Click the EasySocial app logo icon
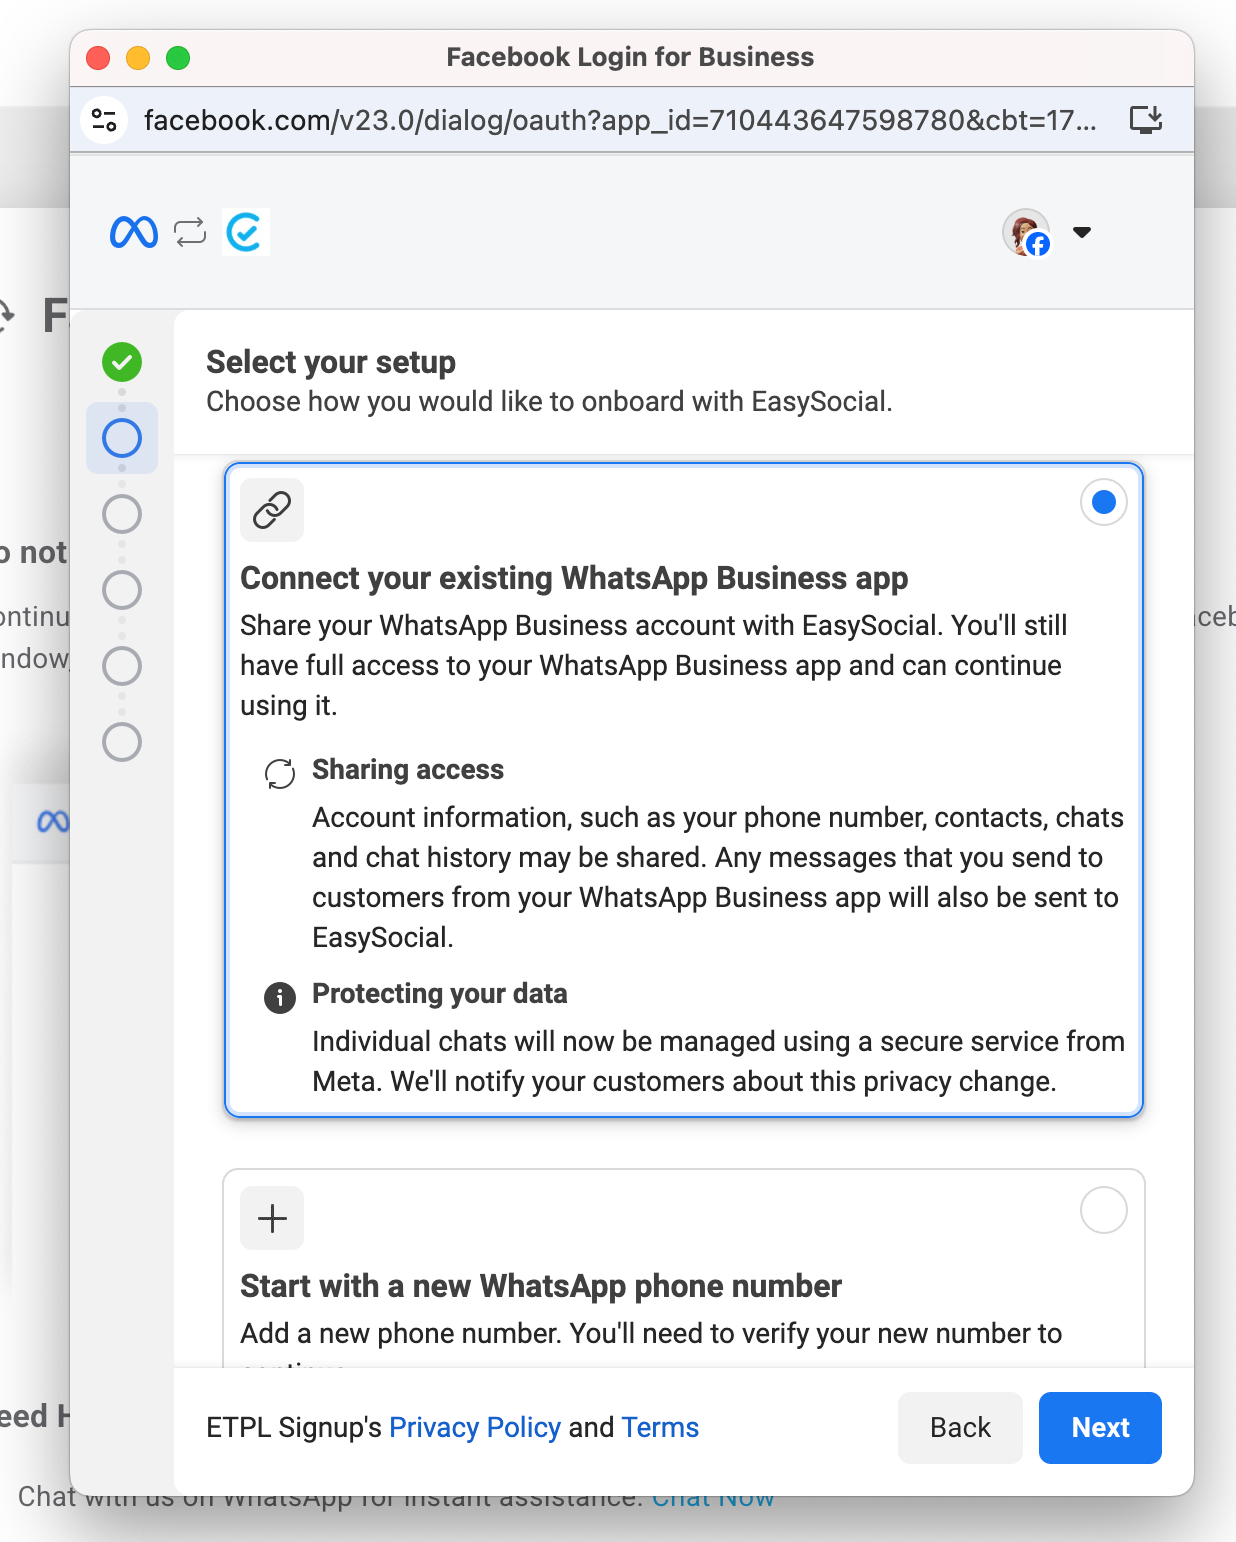The height and width of the screenshot is (1542, 1236). pos(245,232)
